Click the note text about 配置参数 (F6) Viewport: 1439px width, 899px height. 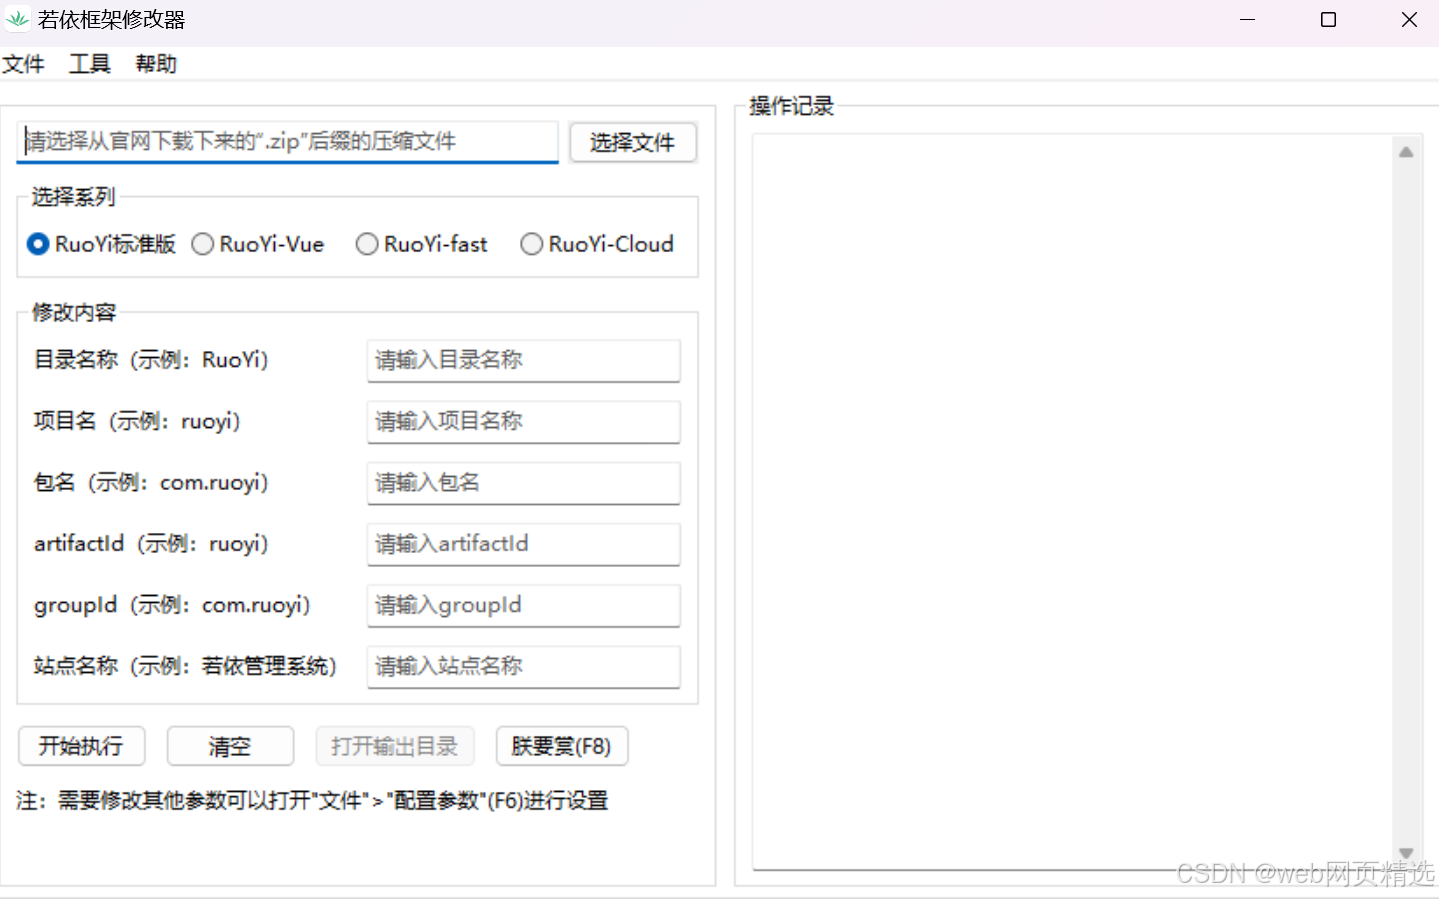click(312, 801)
